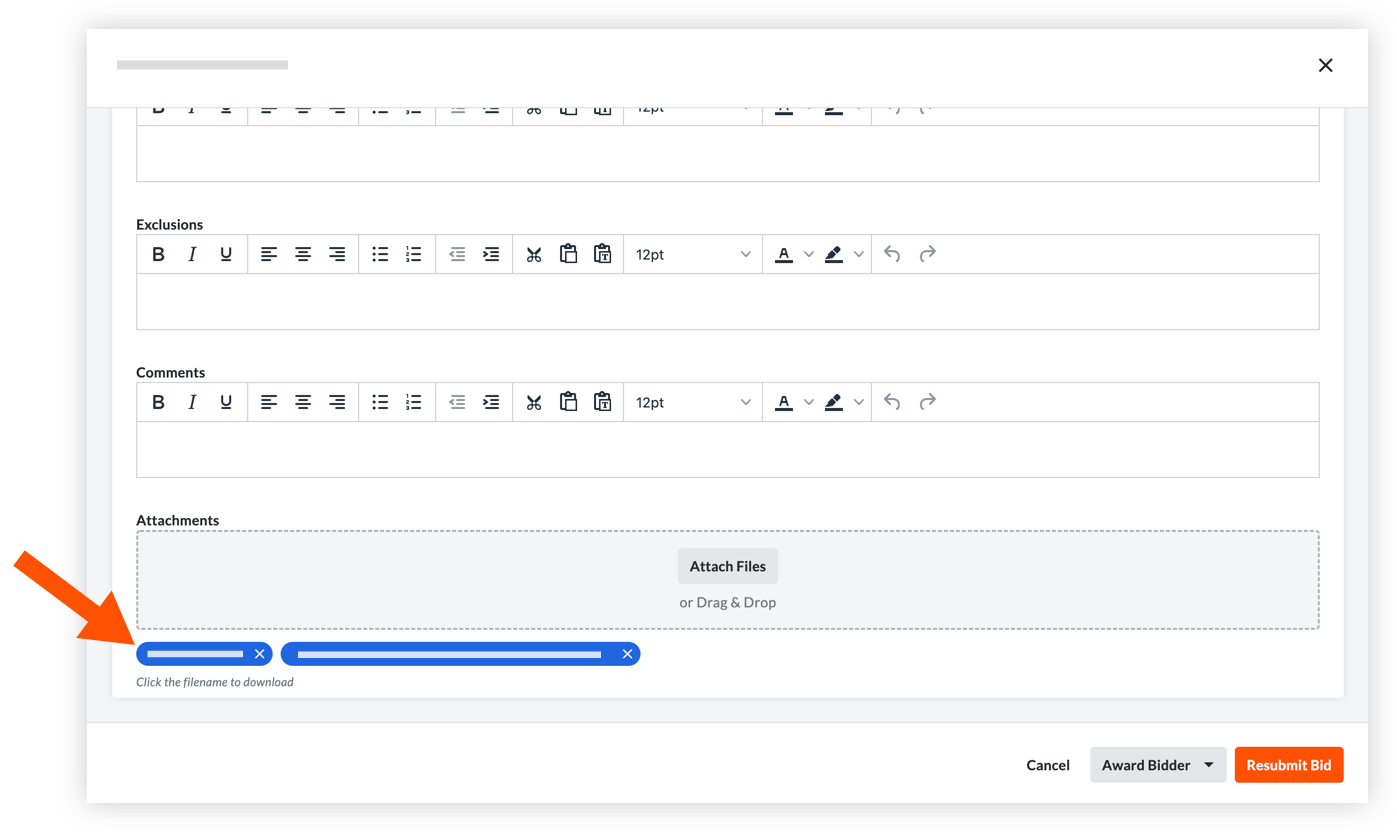This screenshot has width=1397, height=832.
Task: Center align text in Comments editor
Action: point(303,402)
